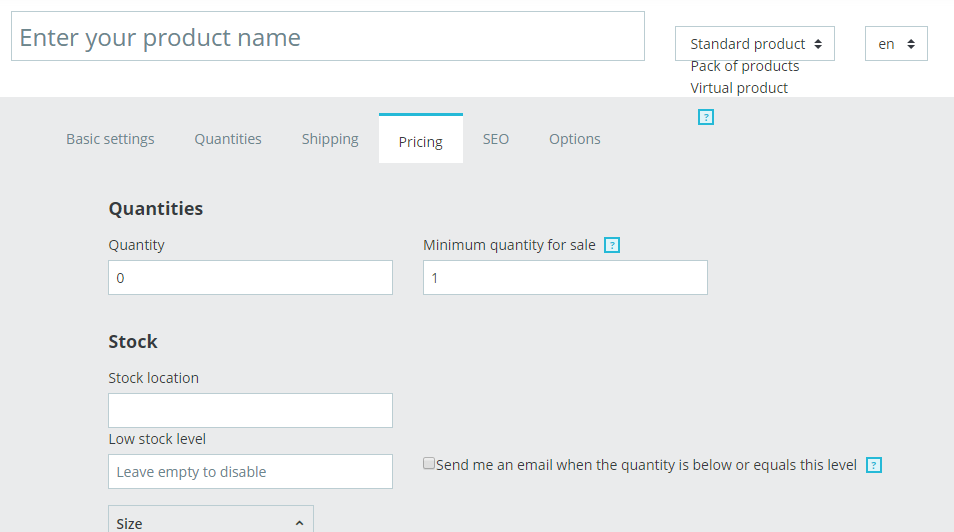954x532 pixels.
Task: Click help icon beside Minimum quantity for sale
Action: 613,245
